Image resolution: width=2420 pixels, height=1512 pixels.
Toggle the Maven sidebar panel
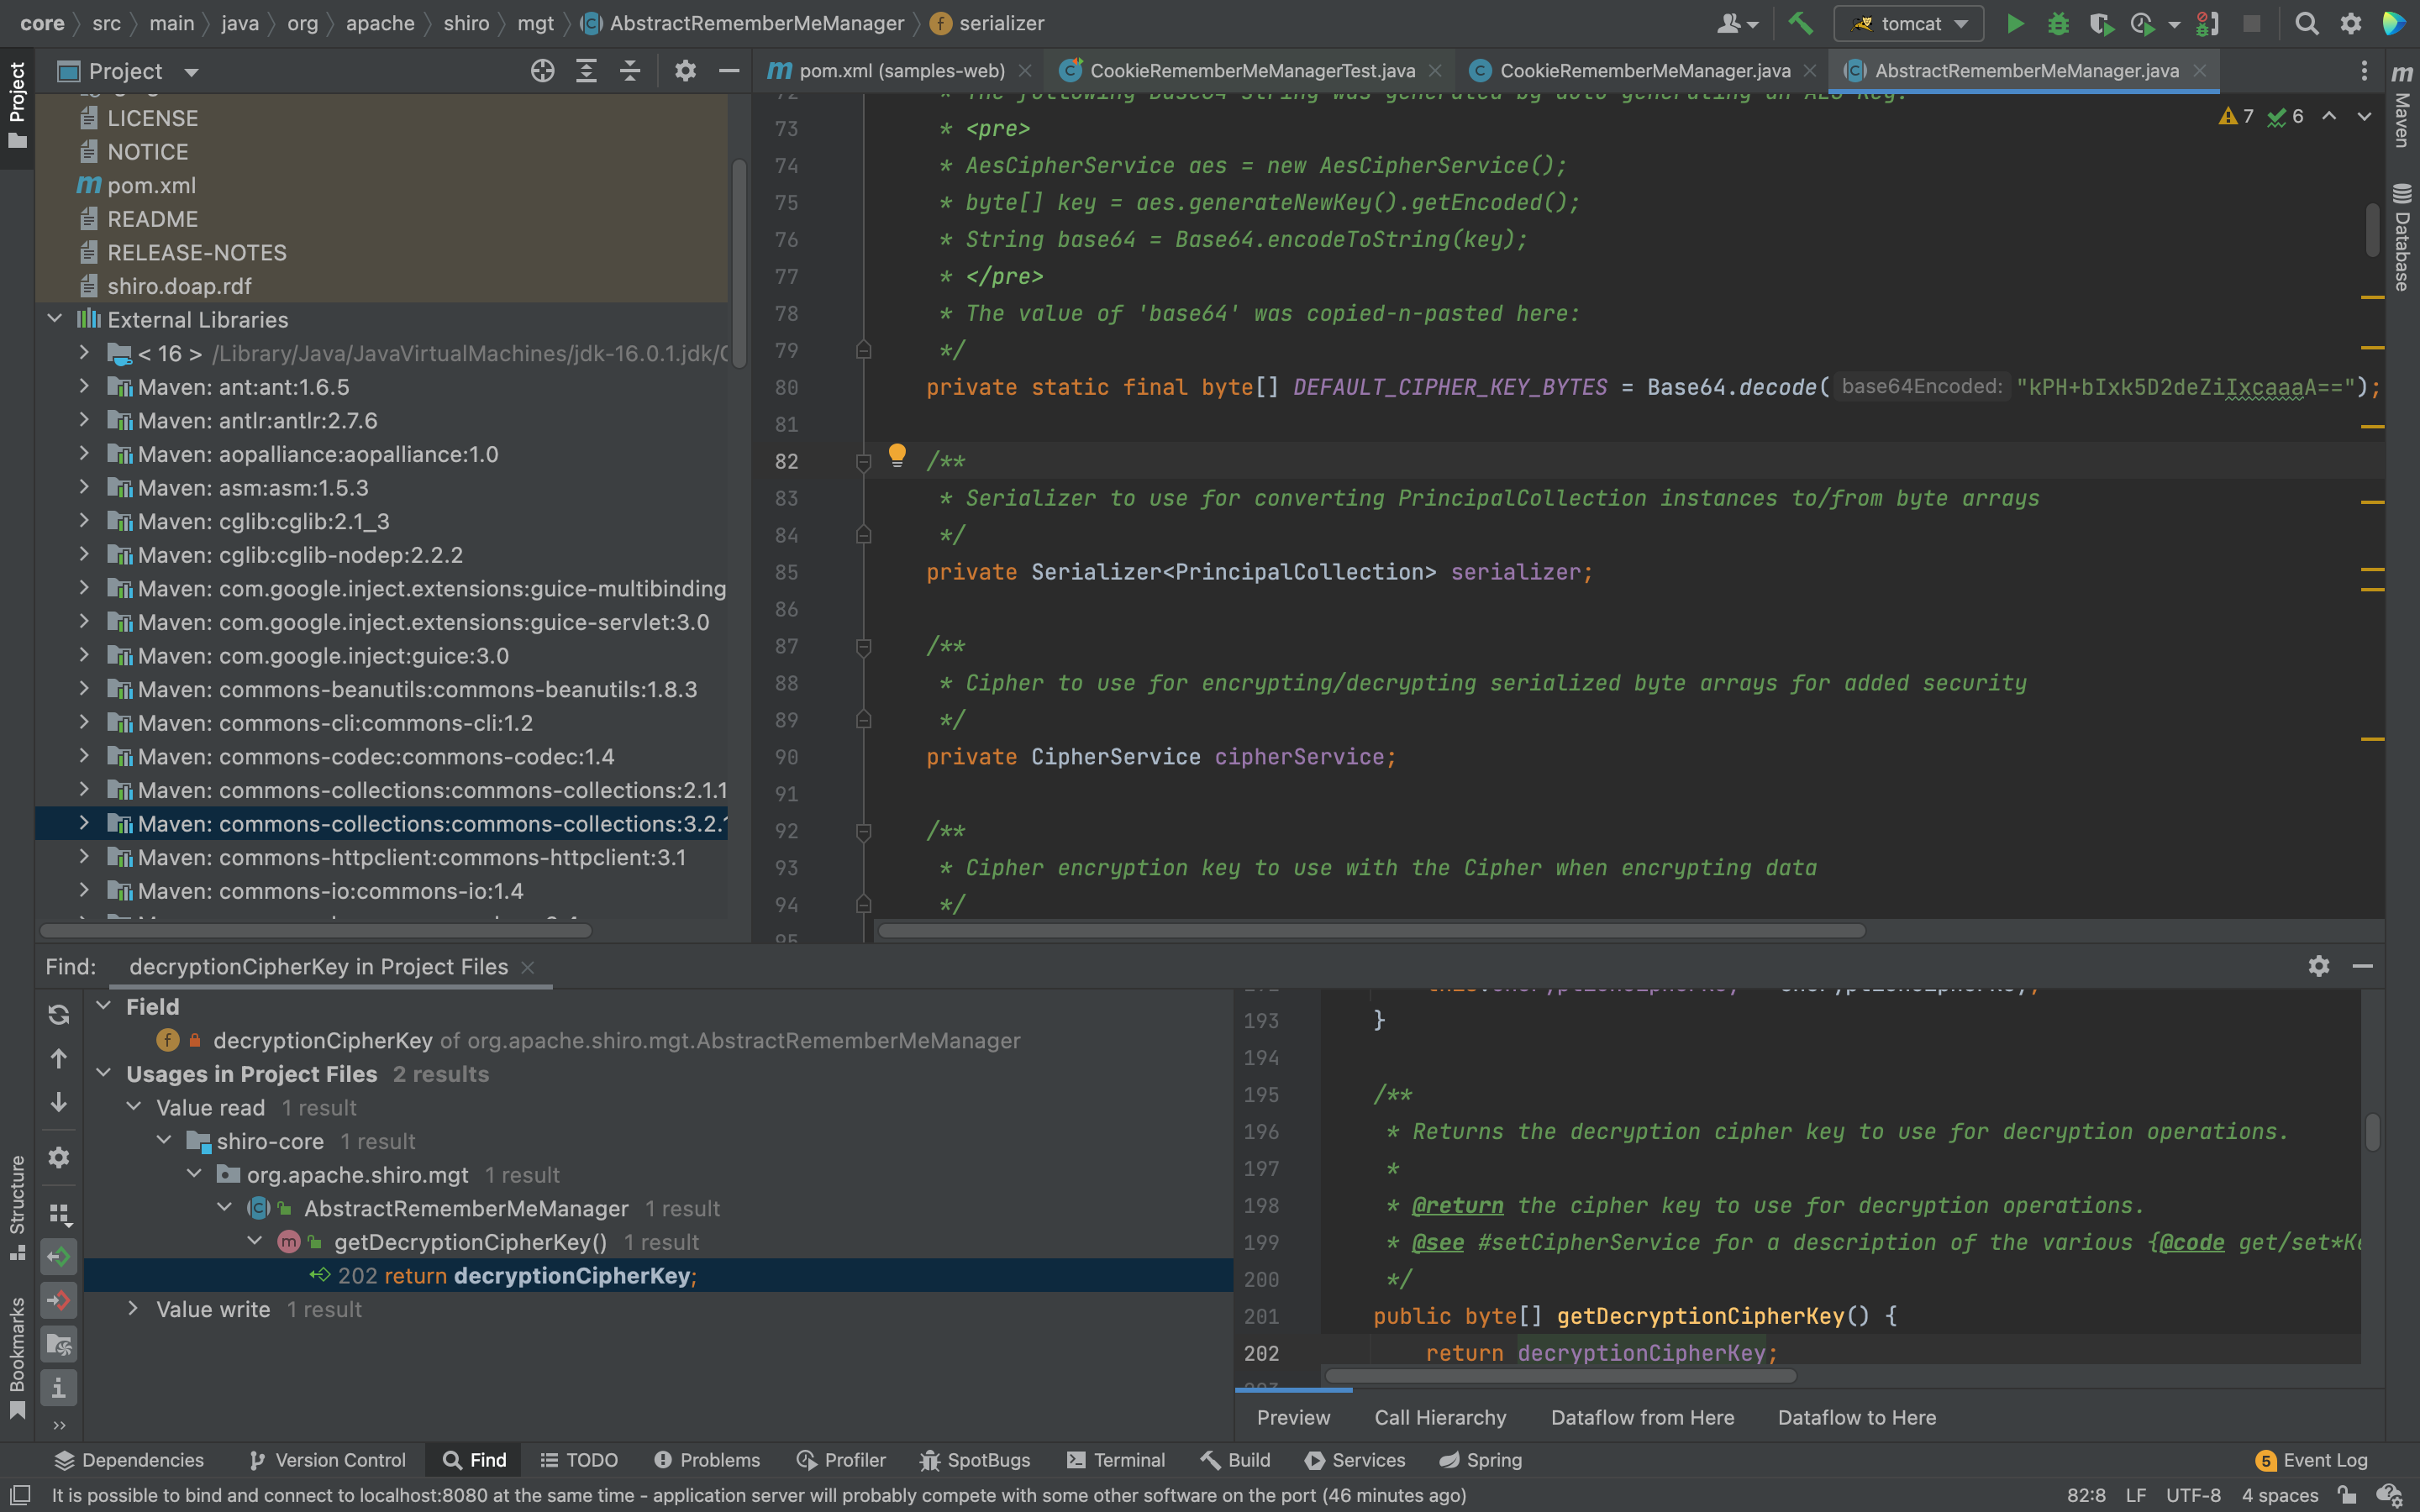tap(2402, 106)
